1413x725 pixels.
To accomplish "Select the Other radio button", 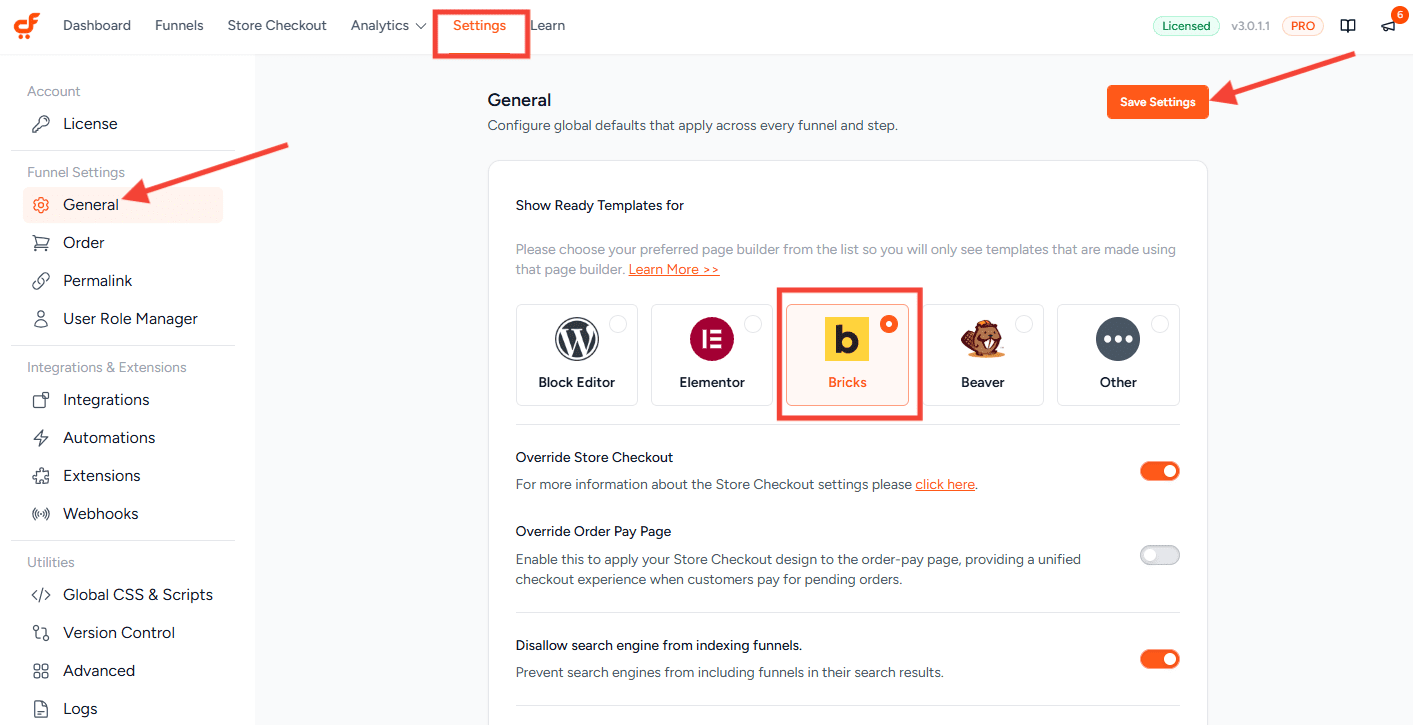I will pos(1159,324).
